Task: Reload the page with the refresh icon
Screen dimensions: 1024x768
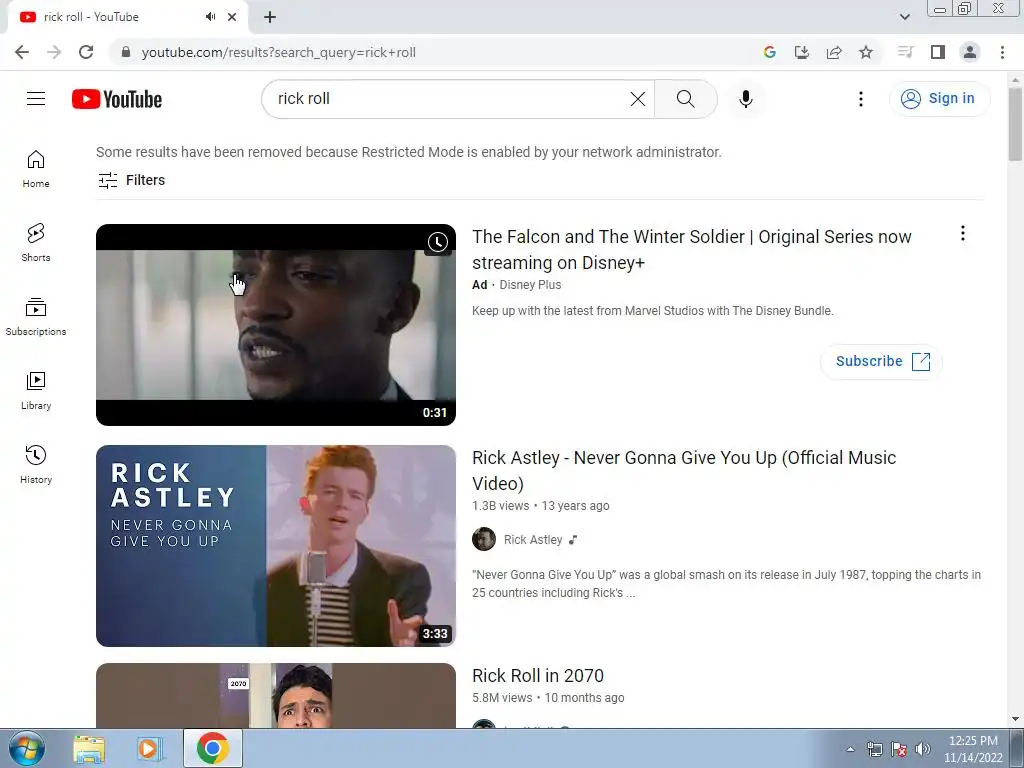Action: tap(86, 52)
